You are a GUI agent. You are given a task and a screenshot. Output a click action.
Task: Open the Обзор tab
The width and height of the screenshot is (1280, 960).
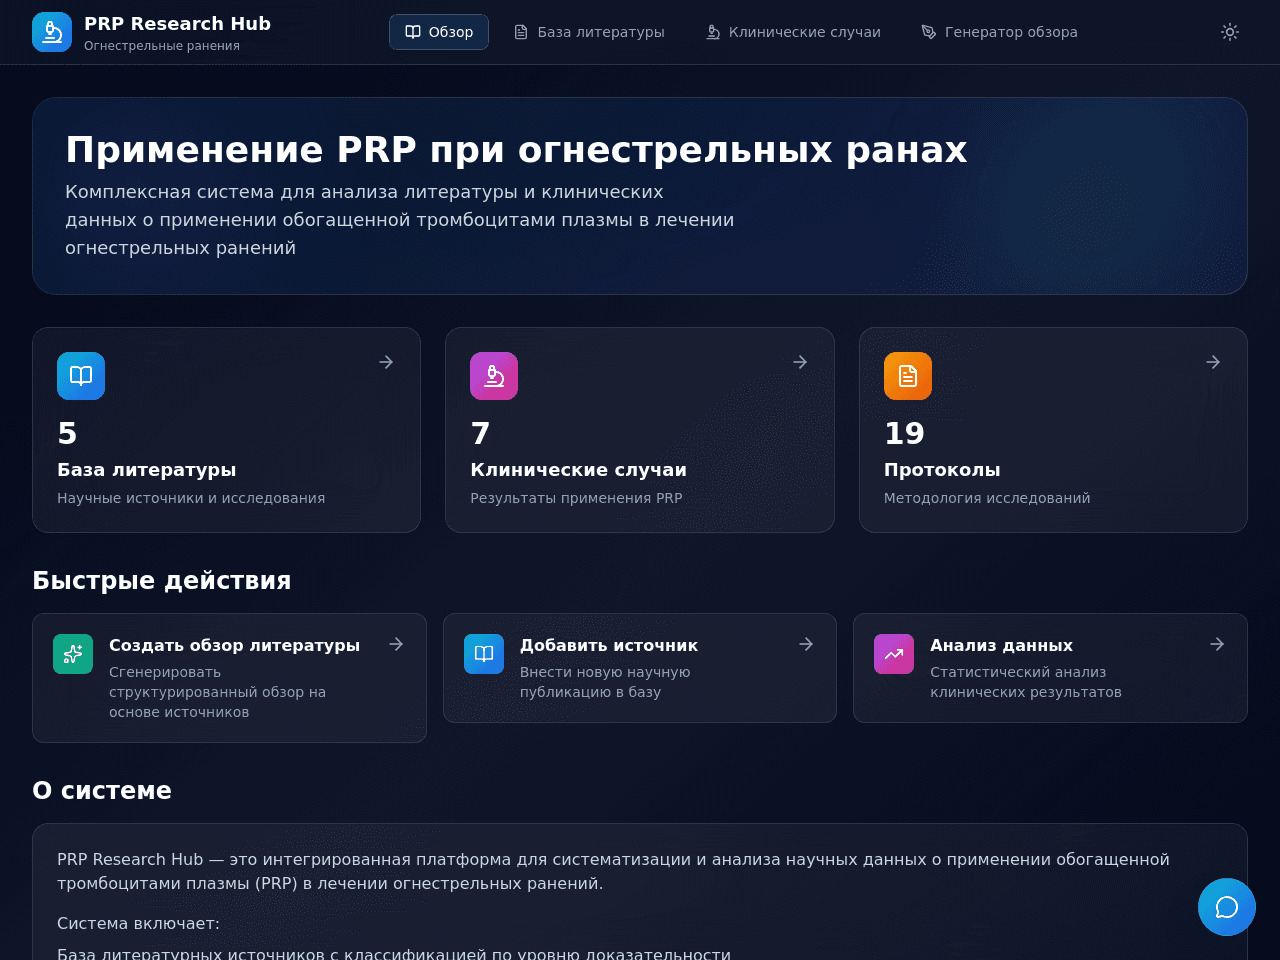point(439,32)
